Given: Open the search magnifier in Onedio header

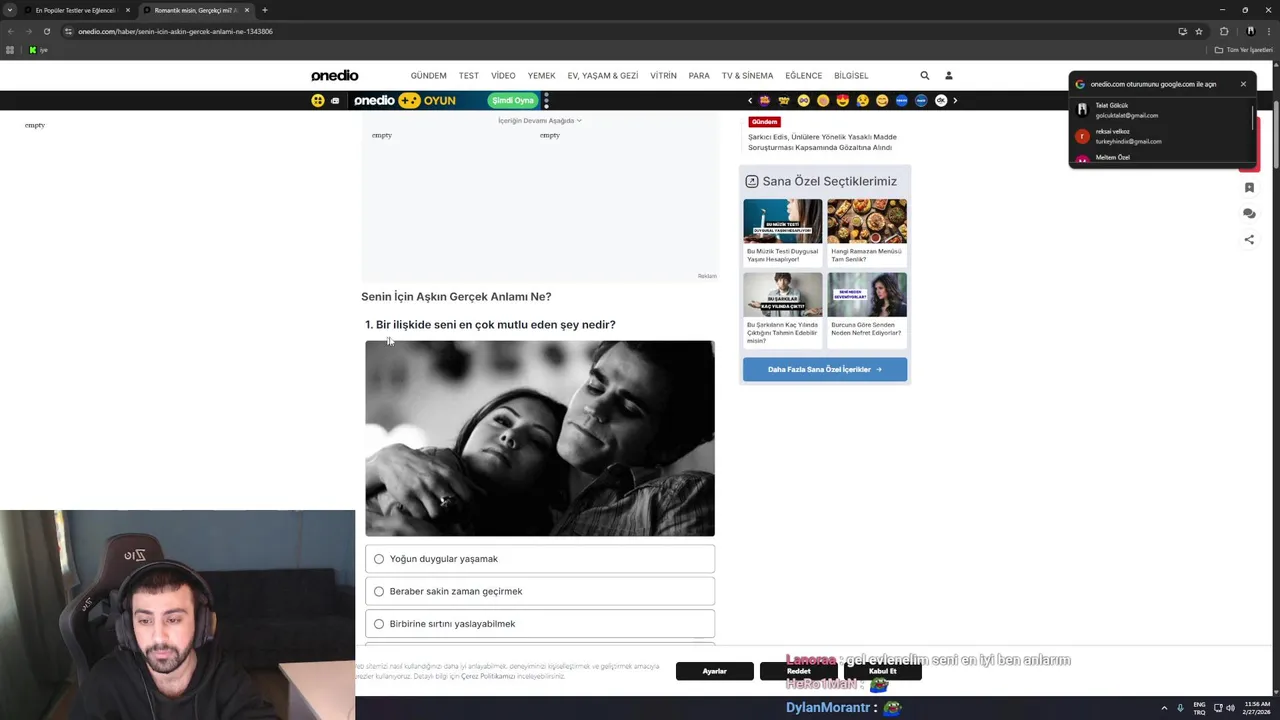Looking at the screenshot, I should tap(925, 76).
